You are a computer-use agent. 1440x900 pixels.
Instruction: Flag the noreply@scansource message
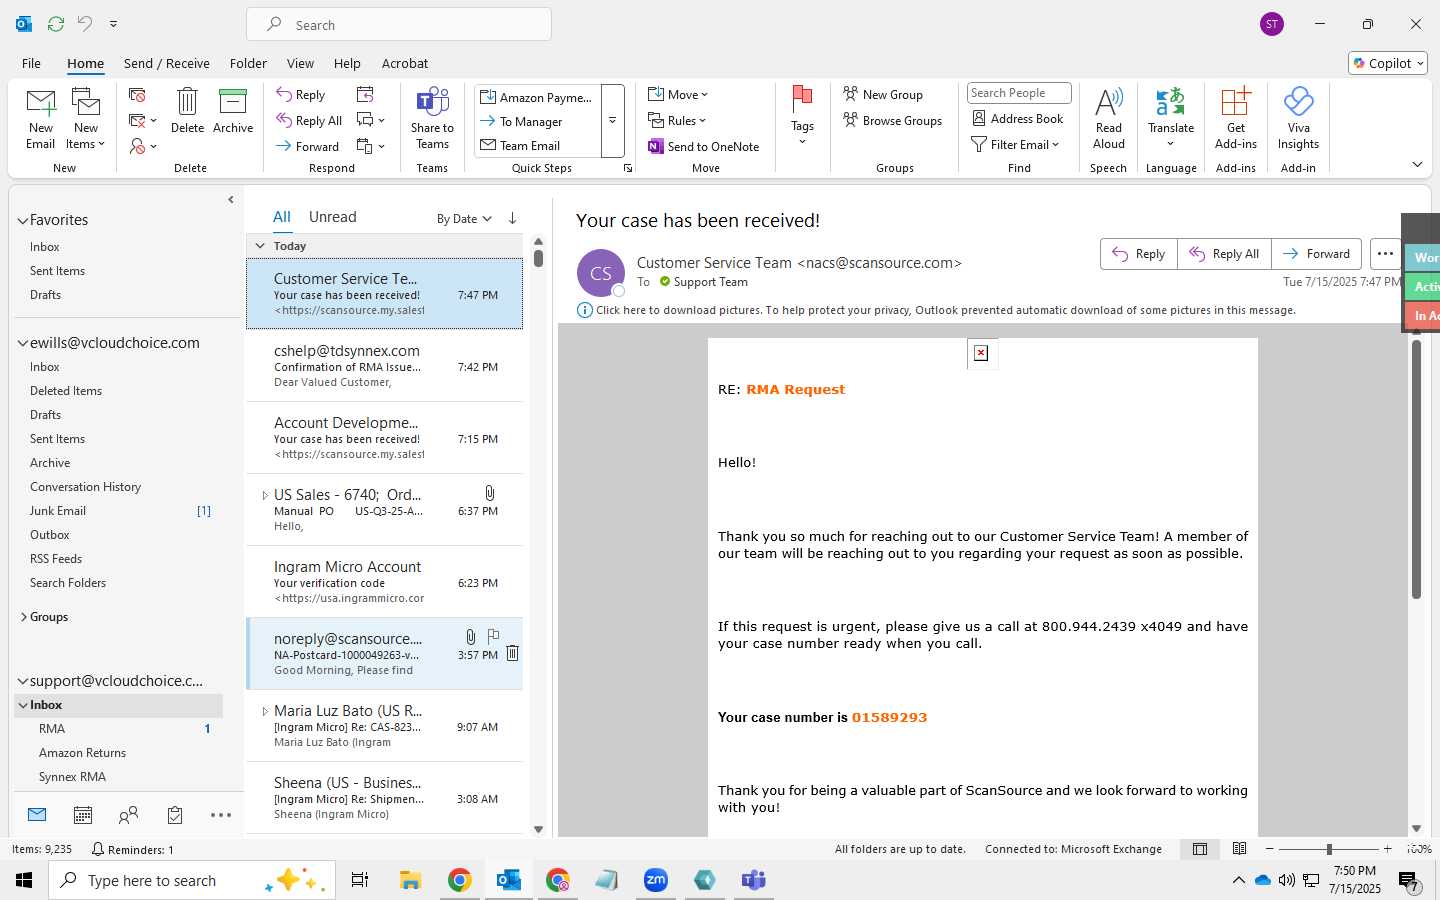coord(493,636)
